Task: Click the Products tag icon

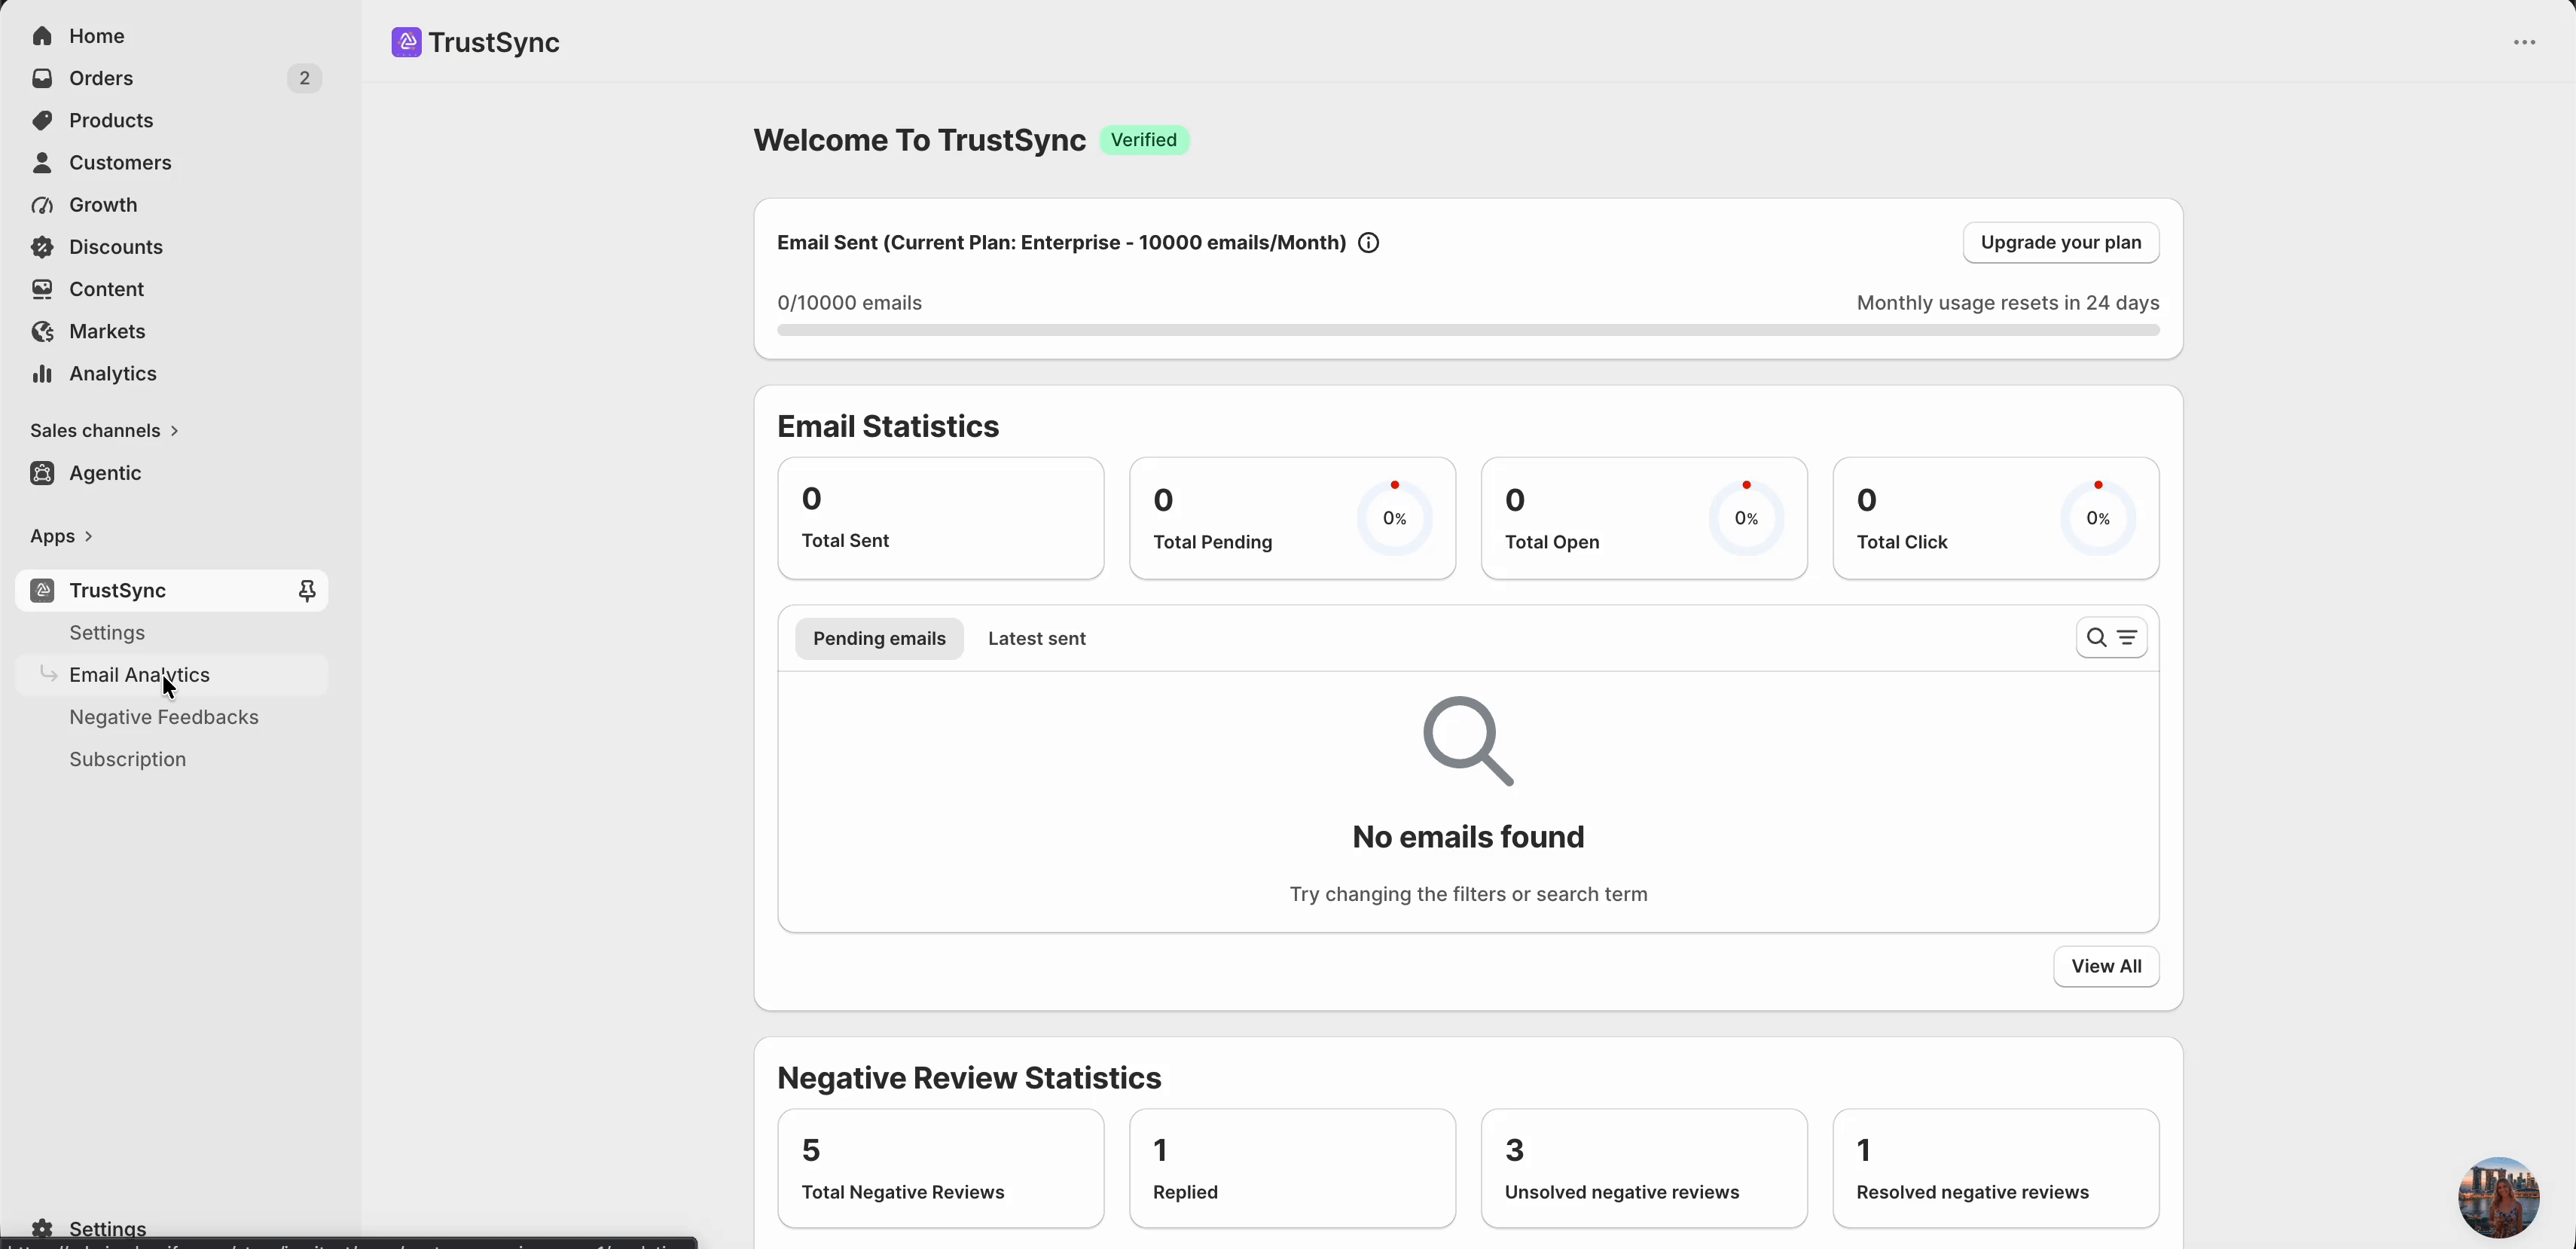Action: 42,120
